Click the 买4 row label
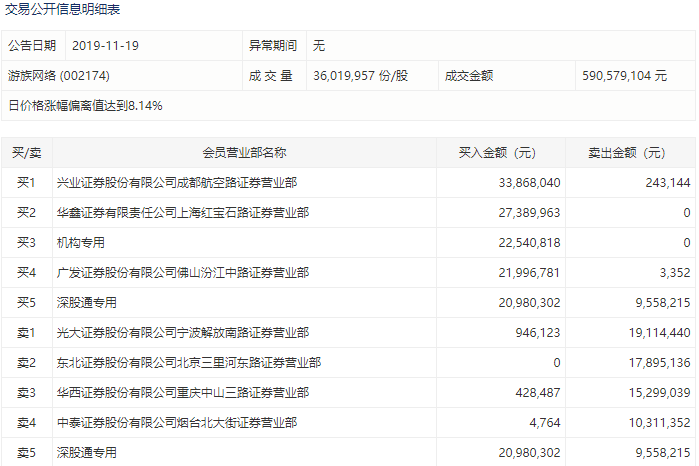699x466 pixels. click(26, 272)
